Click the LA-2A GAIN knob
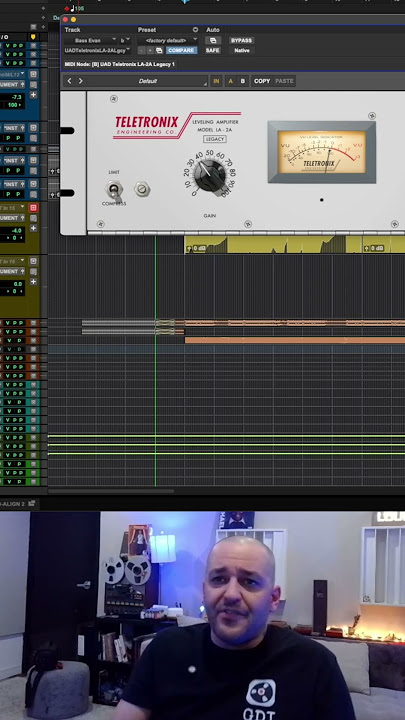 point(210,175)
